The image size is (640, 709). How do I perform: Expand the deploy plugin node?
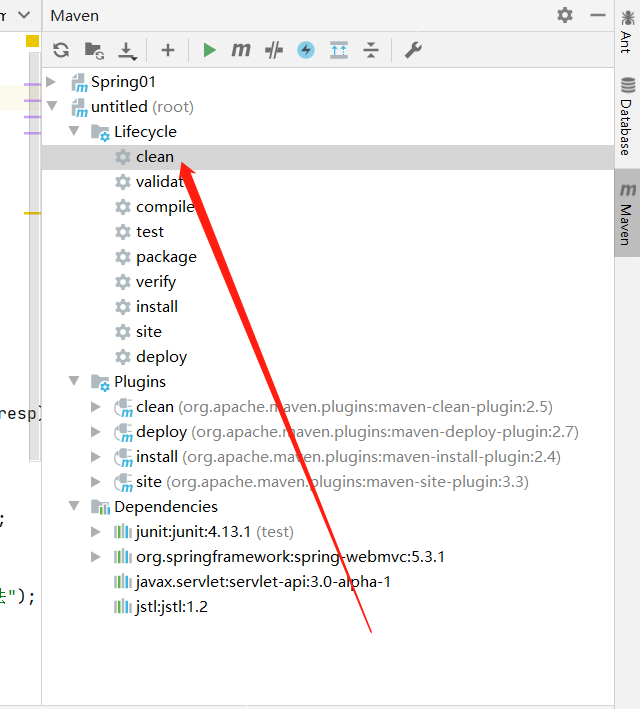pos(95,432)
